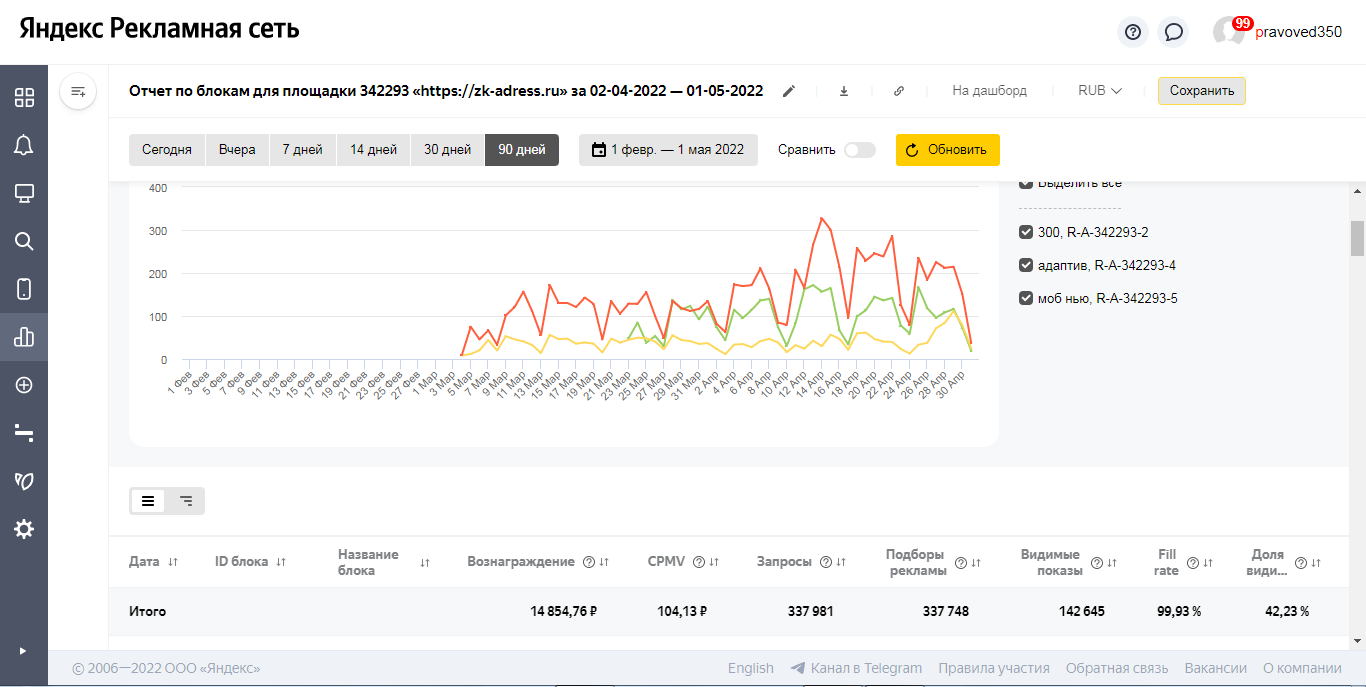This screenshot has height=687, width=1366.
Task: Open the RUB currency dropdown
Action: (1099, 91)
